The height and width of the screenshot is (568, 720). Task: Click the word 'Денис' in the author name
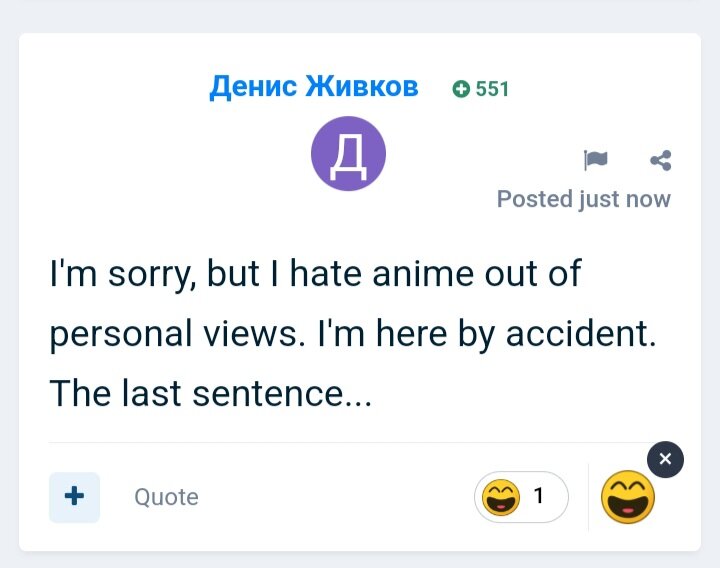click(x=253, y=87)
